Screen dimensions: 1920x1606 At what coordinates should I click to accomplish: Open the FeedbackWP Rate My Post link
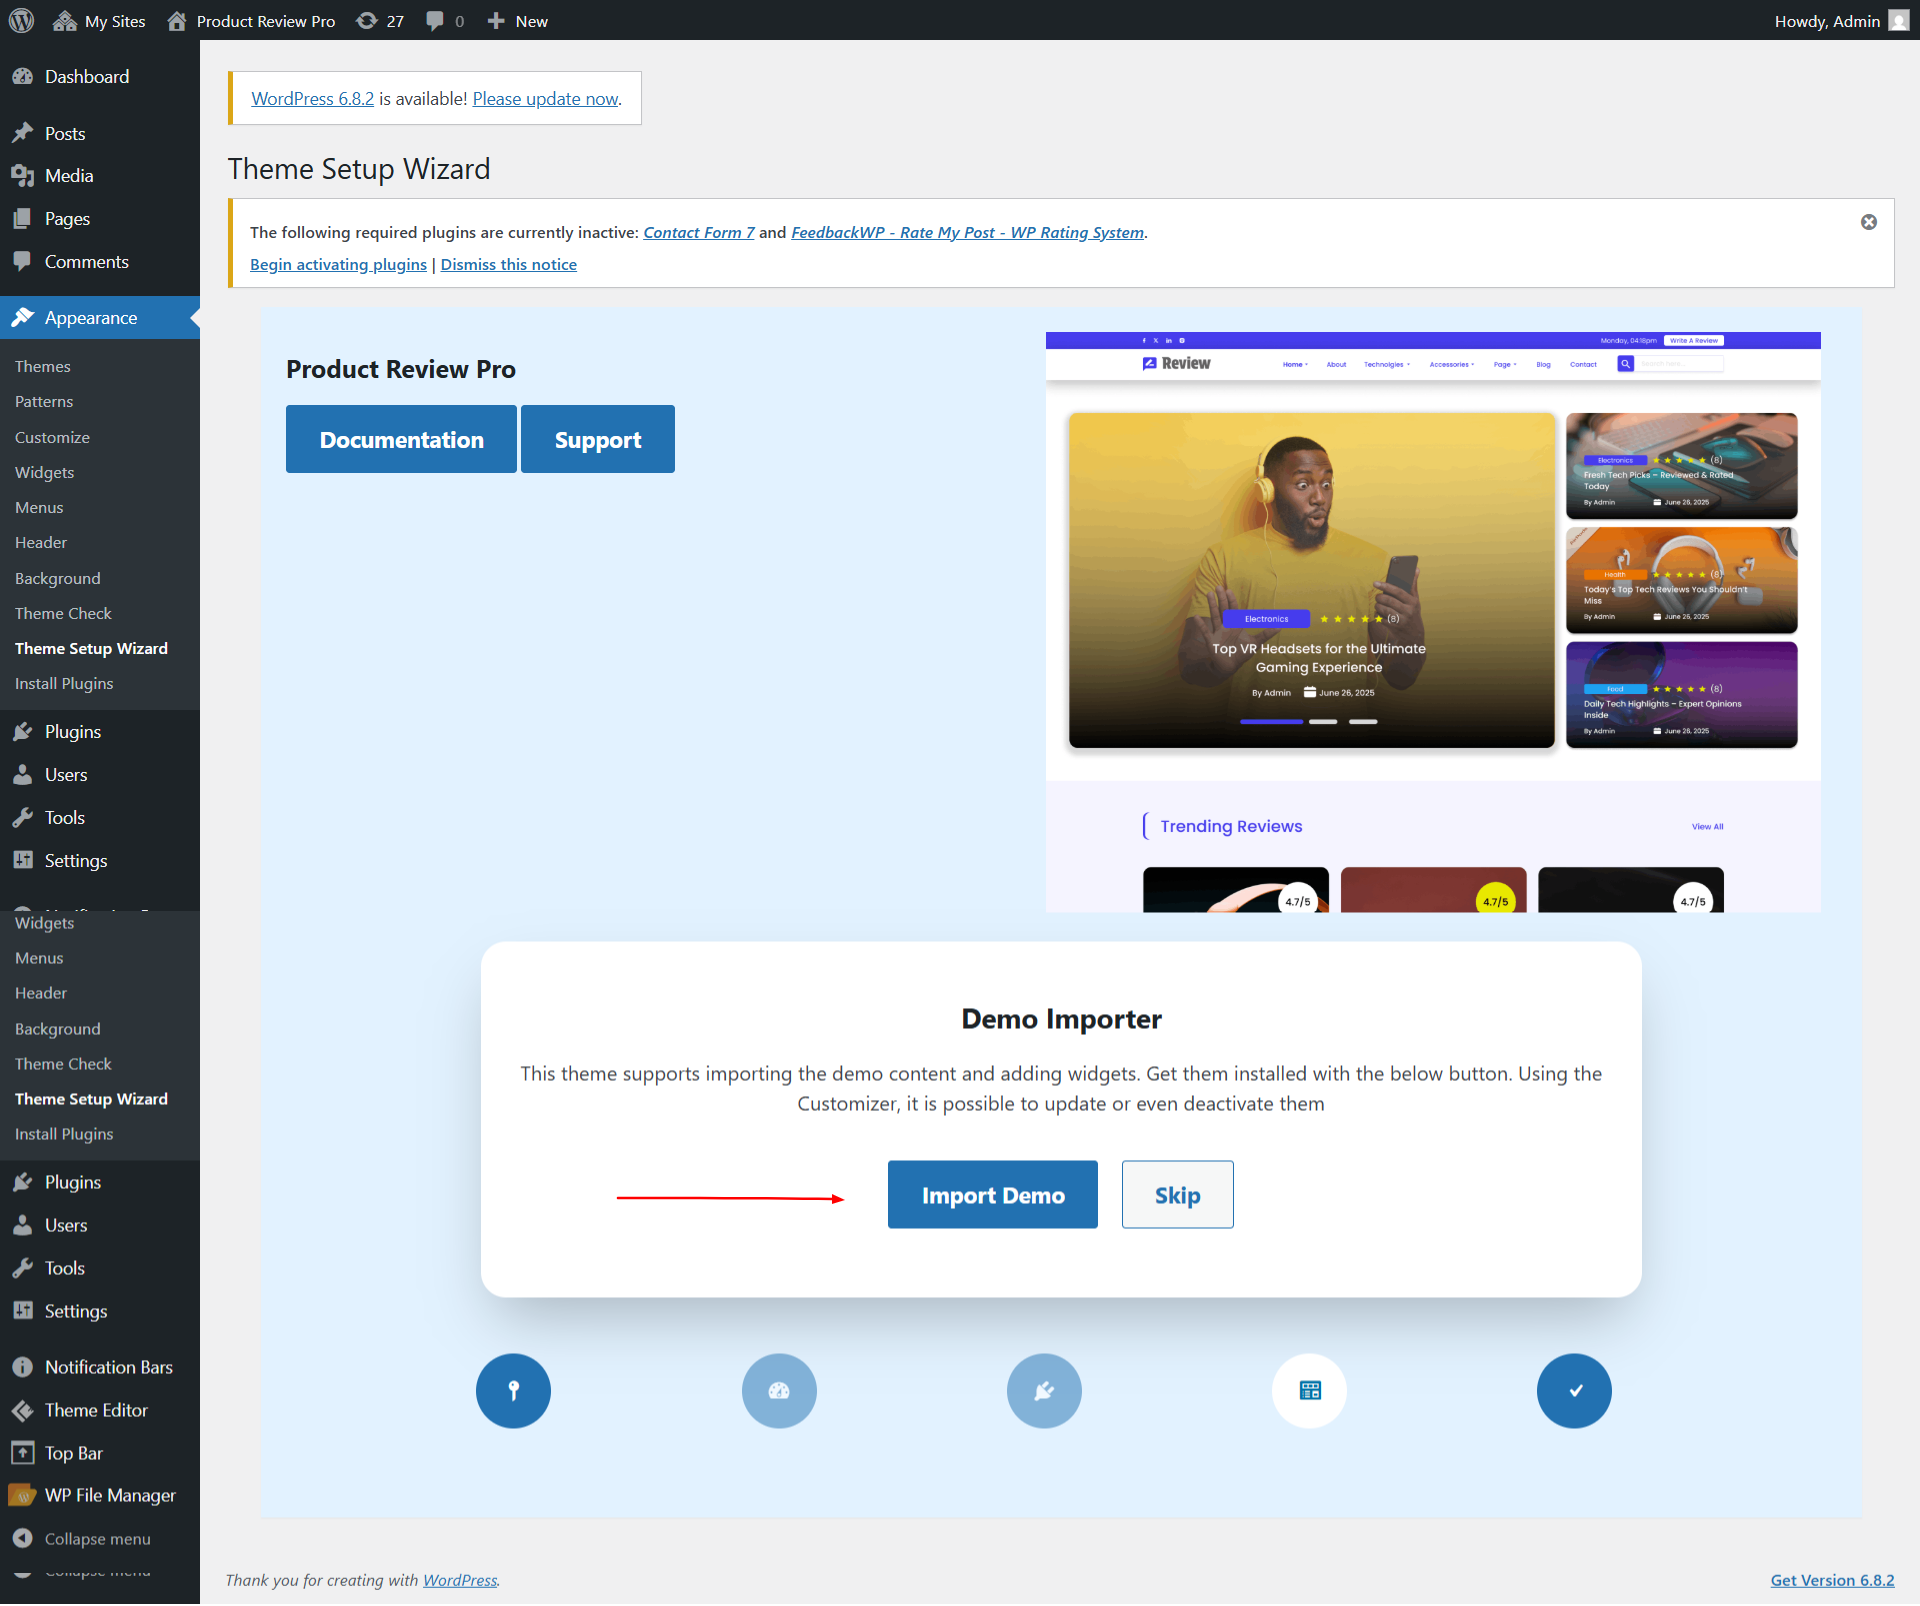(967, 232)
